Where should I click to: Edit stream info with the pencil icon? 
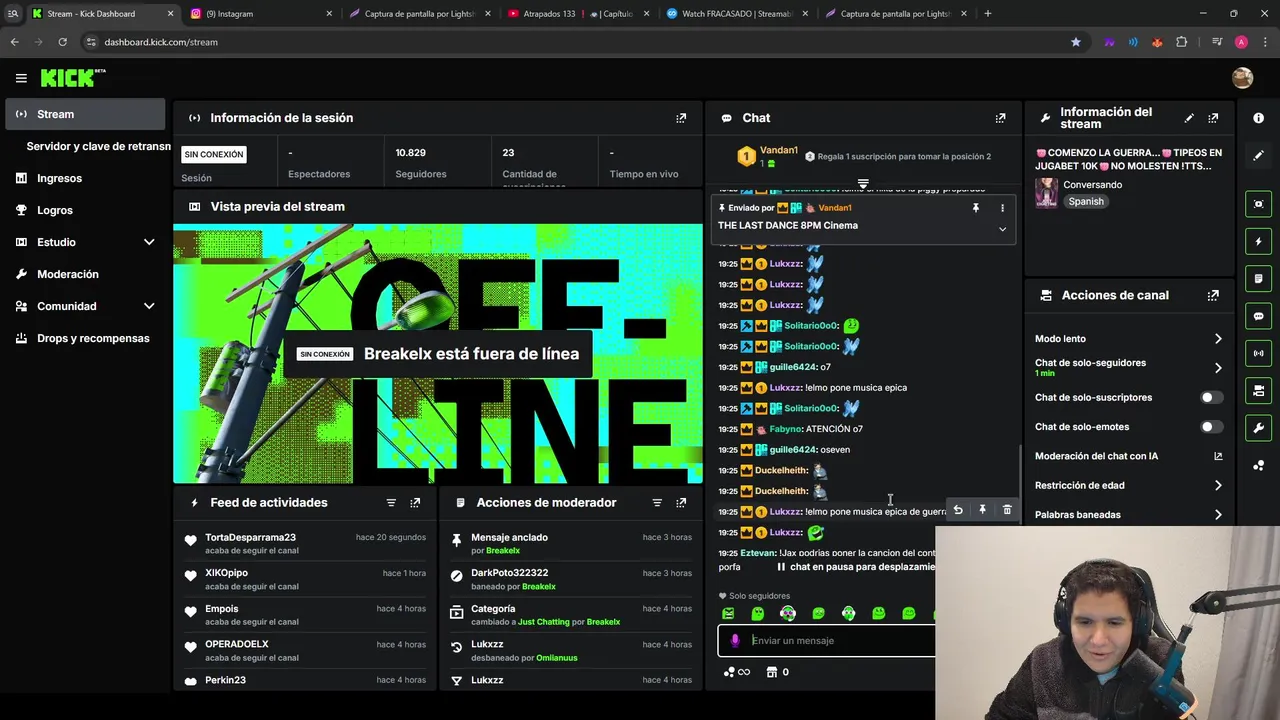1189,118
